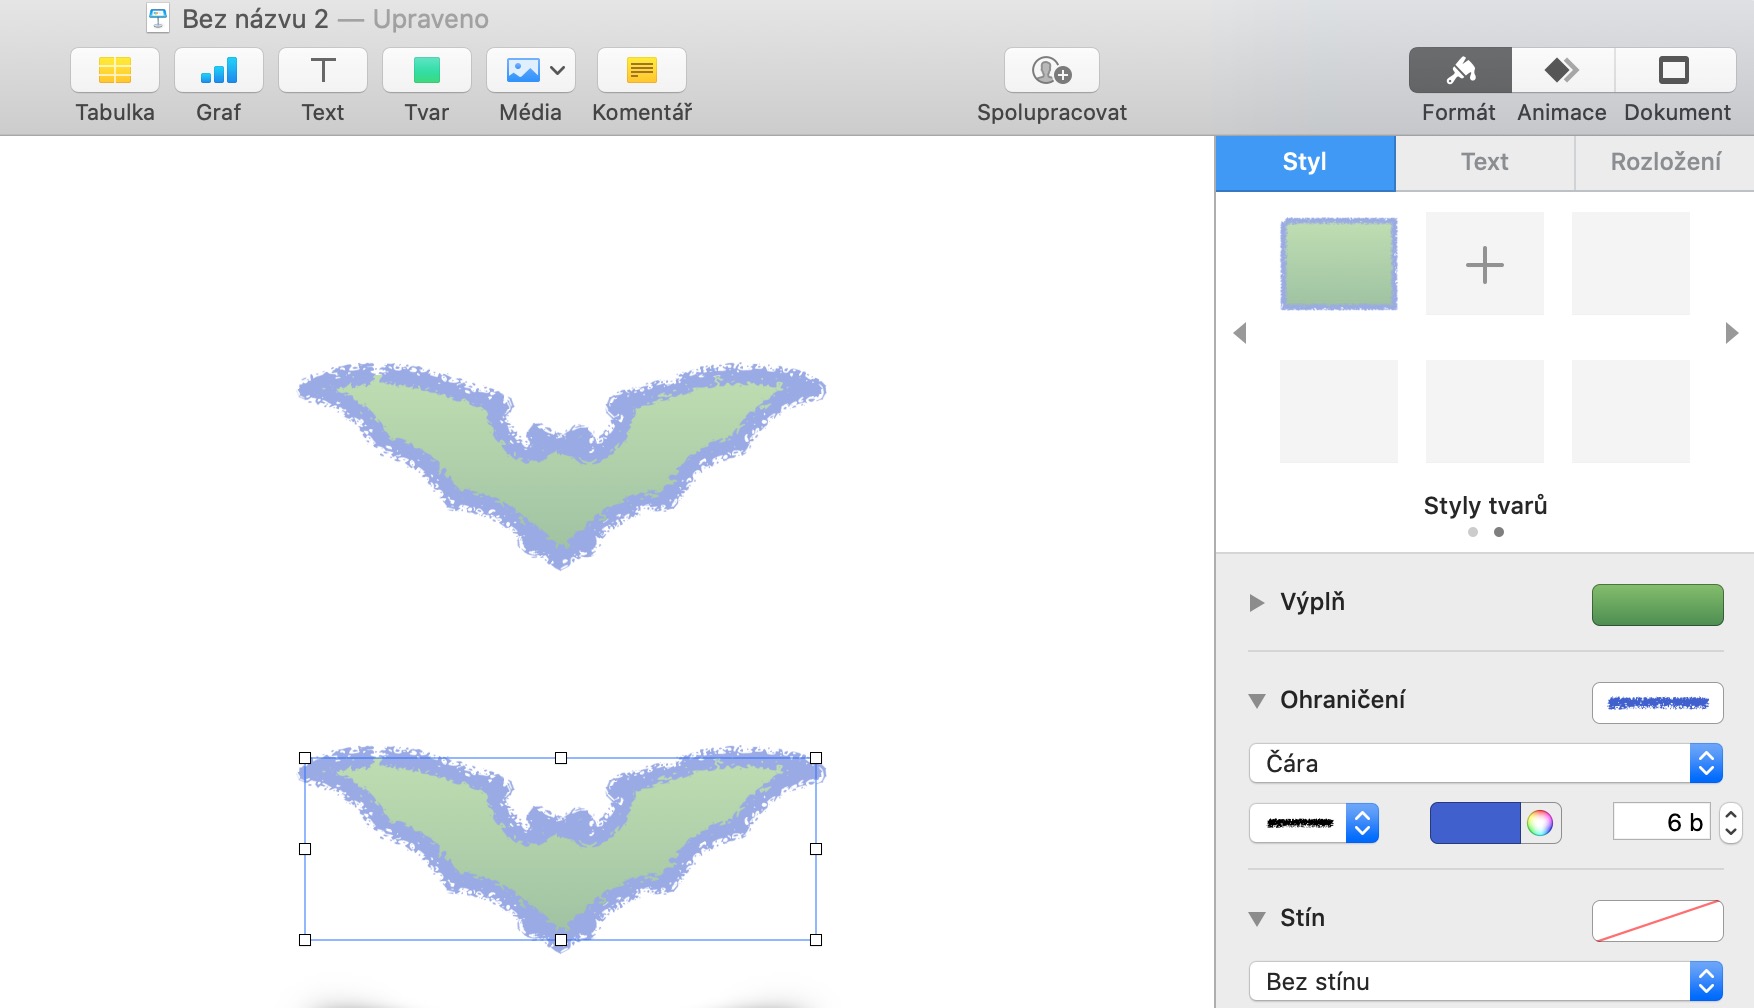Image resolution: width=1754 pixels, height=1008 pixels.
Task: Add a text box with the Text tool
Action: click(x=322, y=71)
